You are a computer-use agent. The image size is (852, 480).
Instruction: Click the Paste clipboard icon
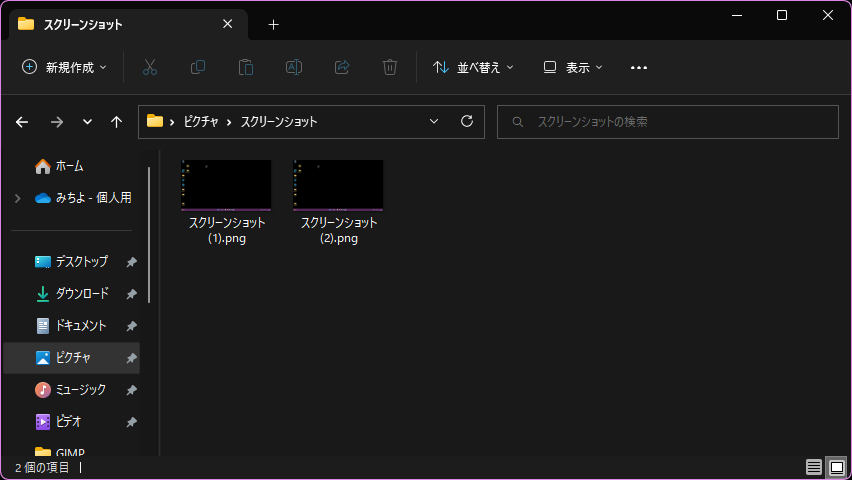(x=246, y=67)
